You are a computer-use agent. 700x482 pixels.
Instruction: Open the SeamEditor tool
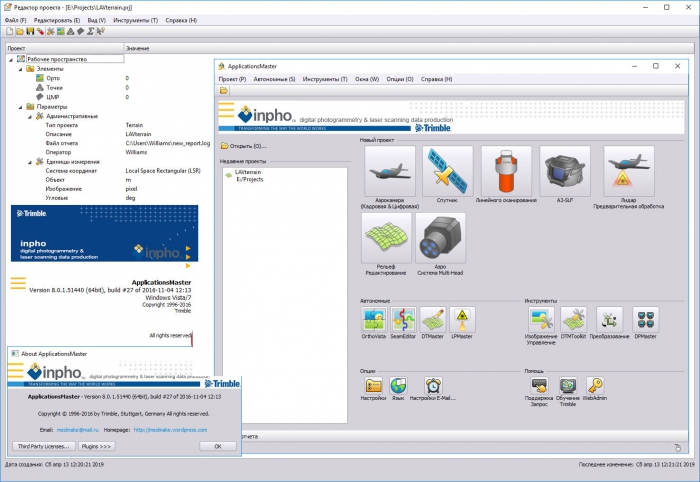point(405,319)
